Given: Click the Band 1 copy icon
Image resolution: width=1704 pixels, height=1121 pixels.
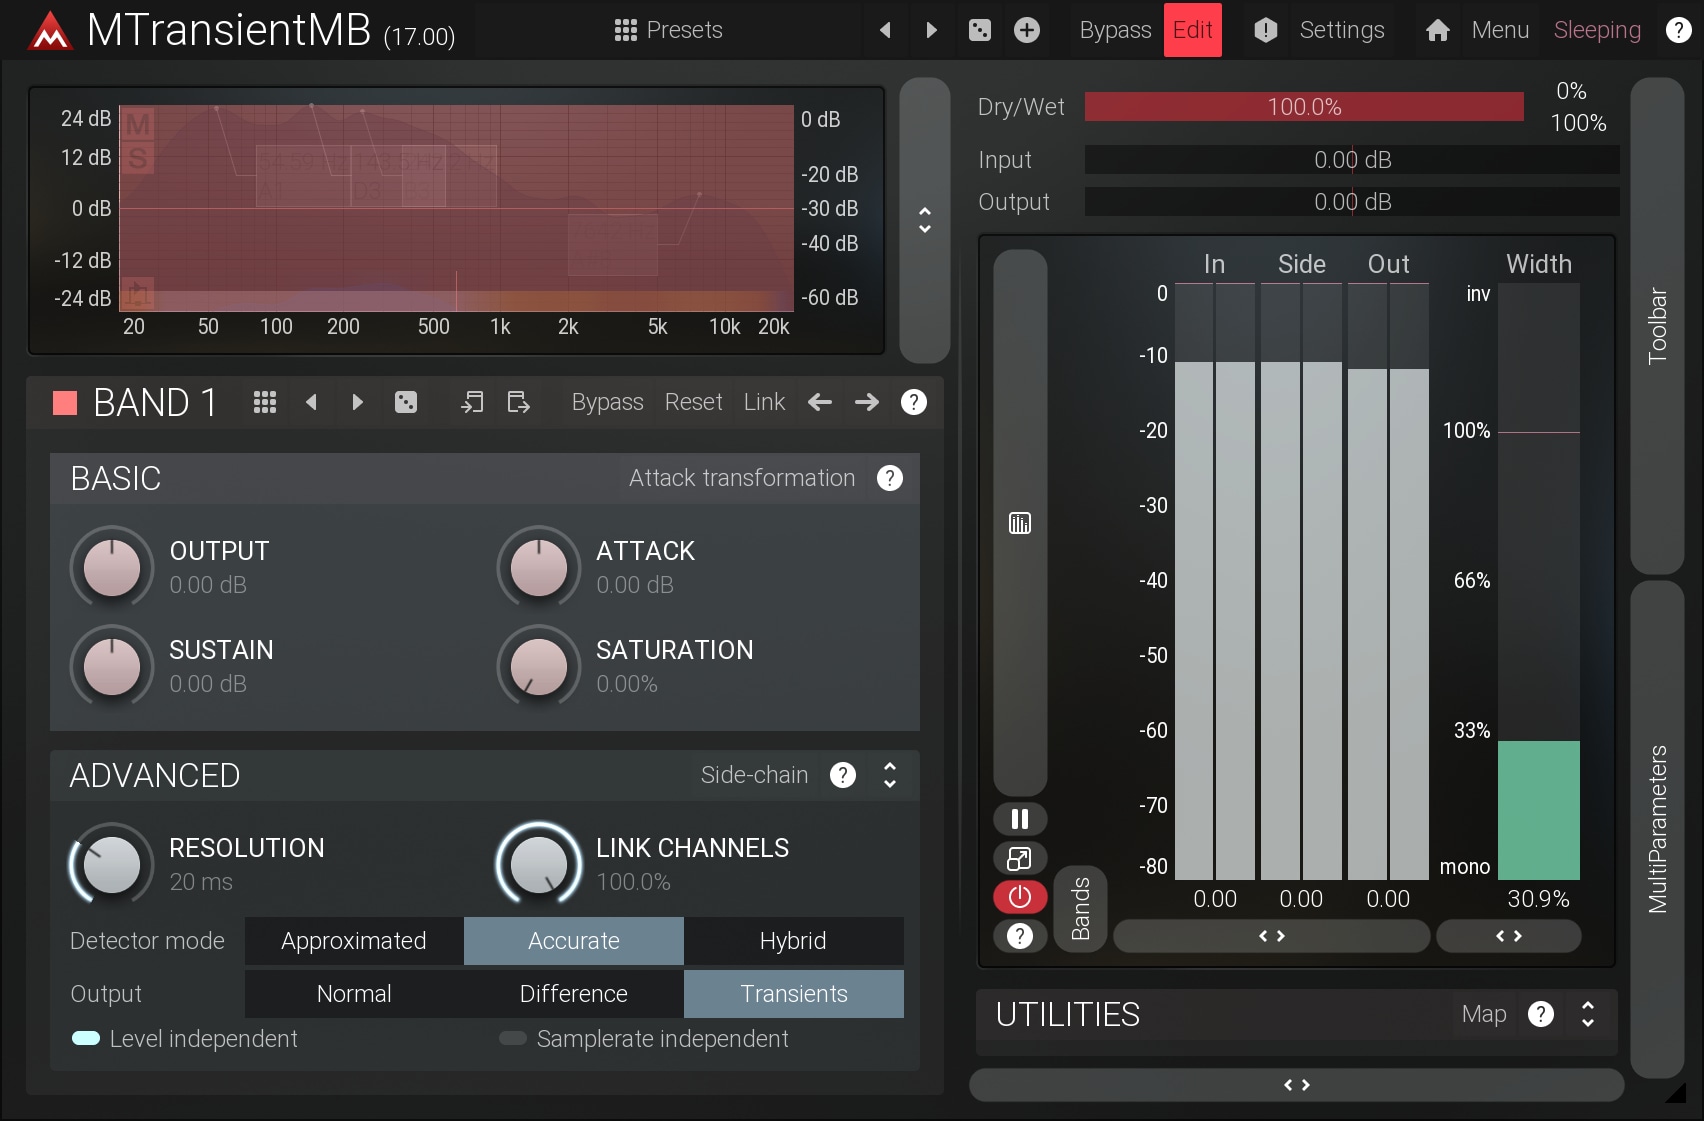Looking at the screenshot, I should (x=471, y=402).
